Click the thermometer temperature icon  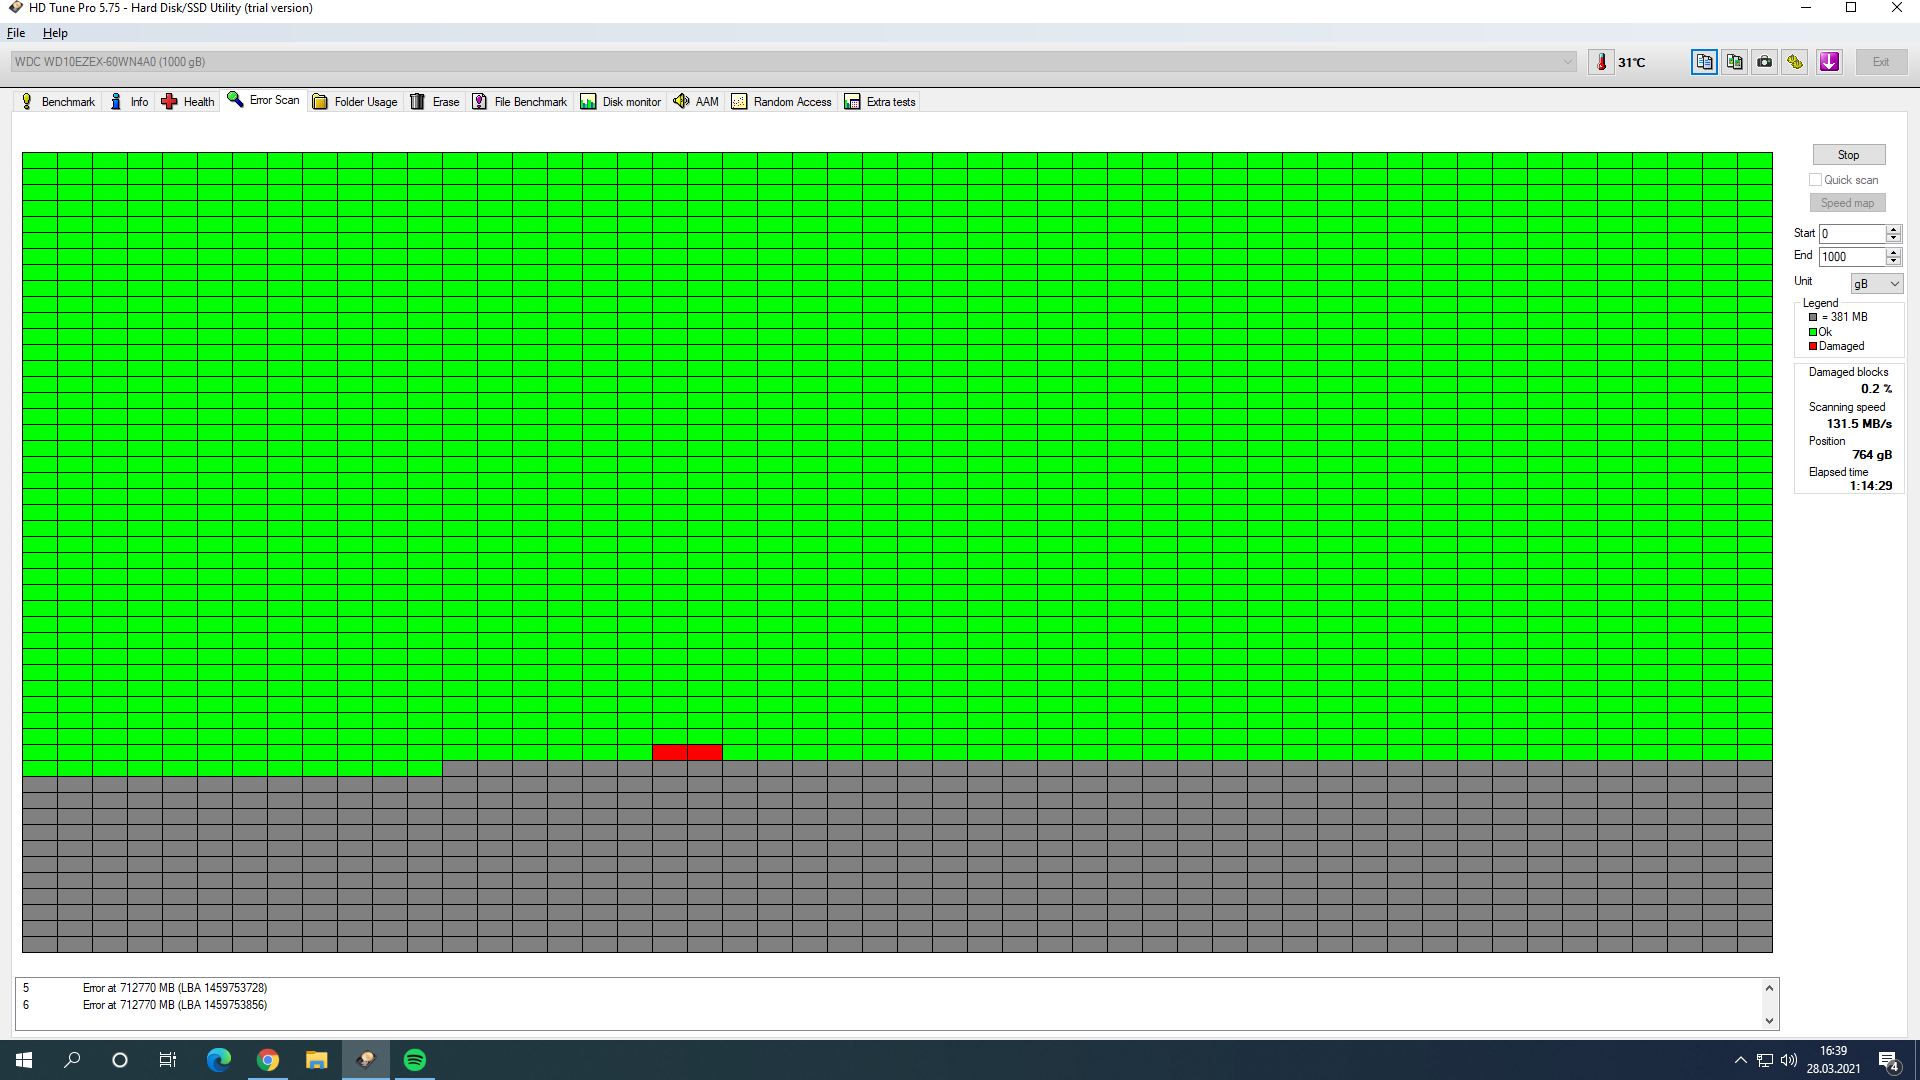1601,62
